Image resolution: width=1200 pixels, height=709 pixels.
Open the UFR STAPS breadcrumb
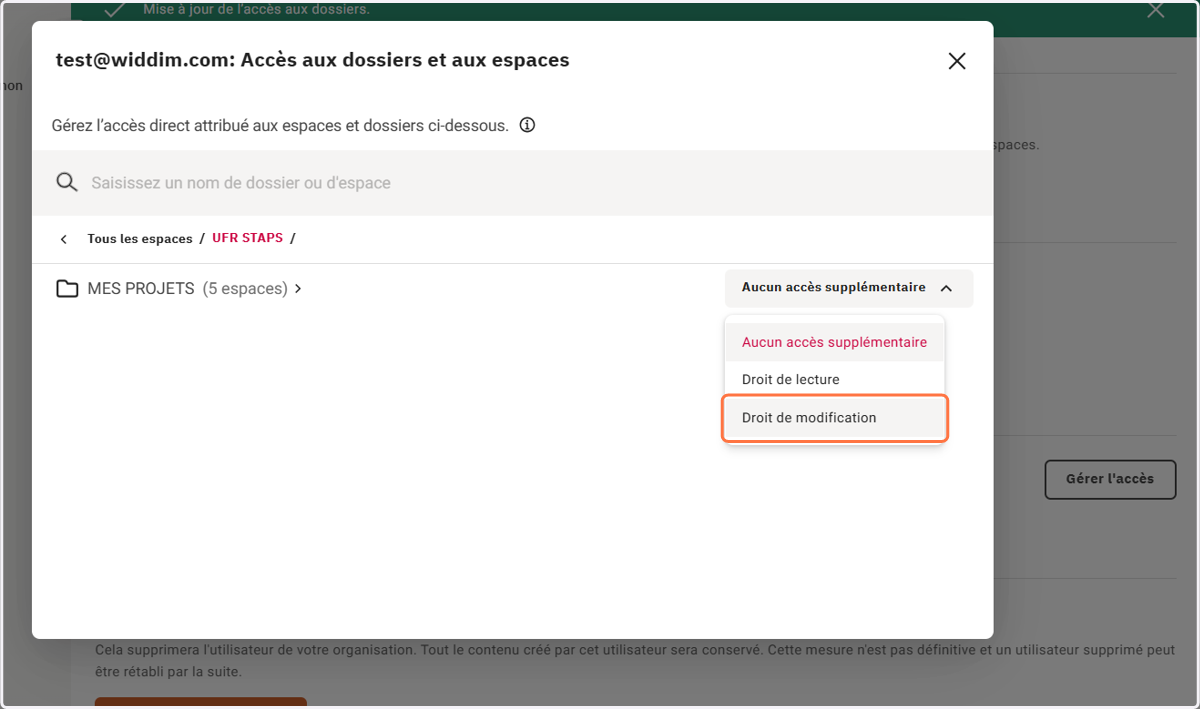[247, 238]
